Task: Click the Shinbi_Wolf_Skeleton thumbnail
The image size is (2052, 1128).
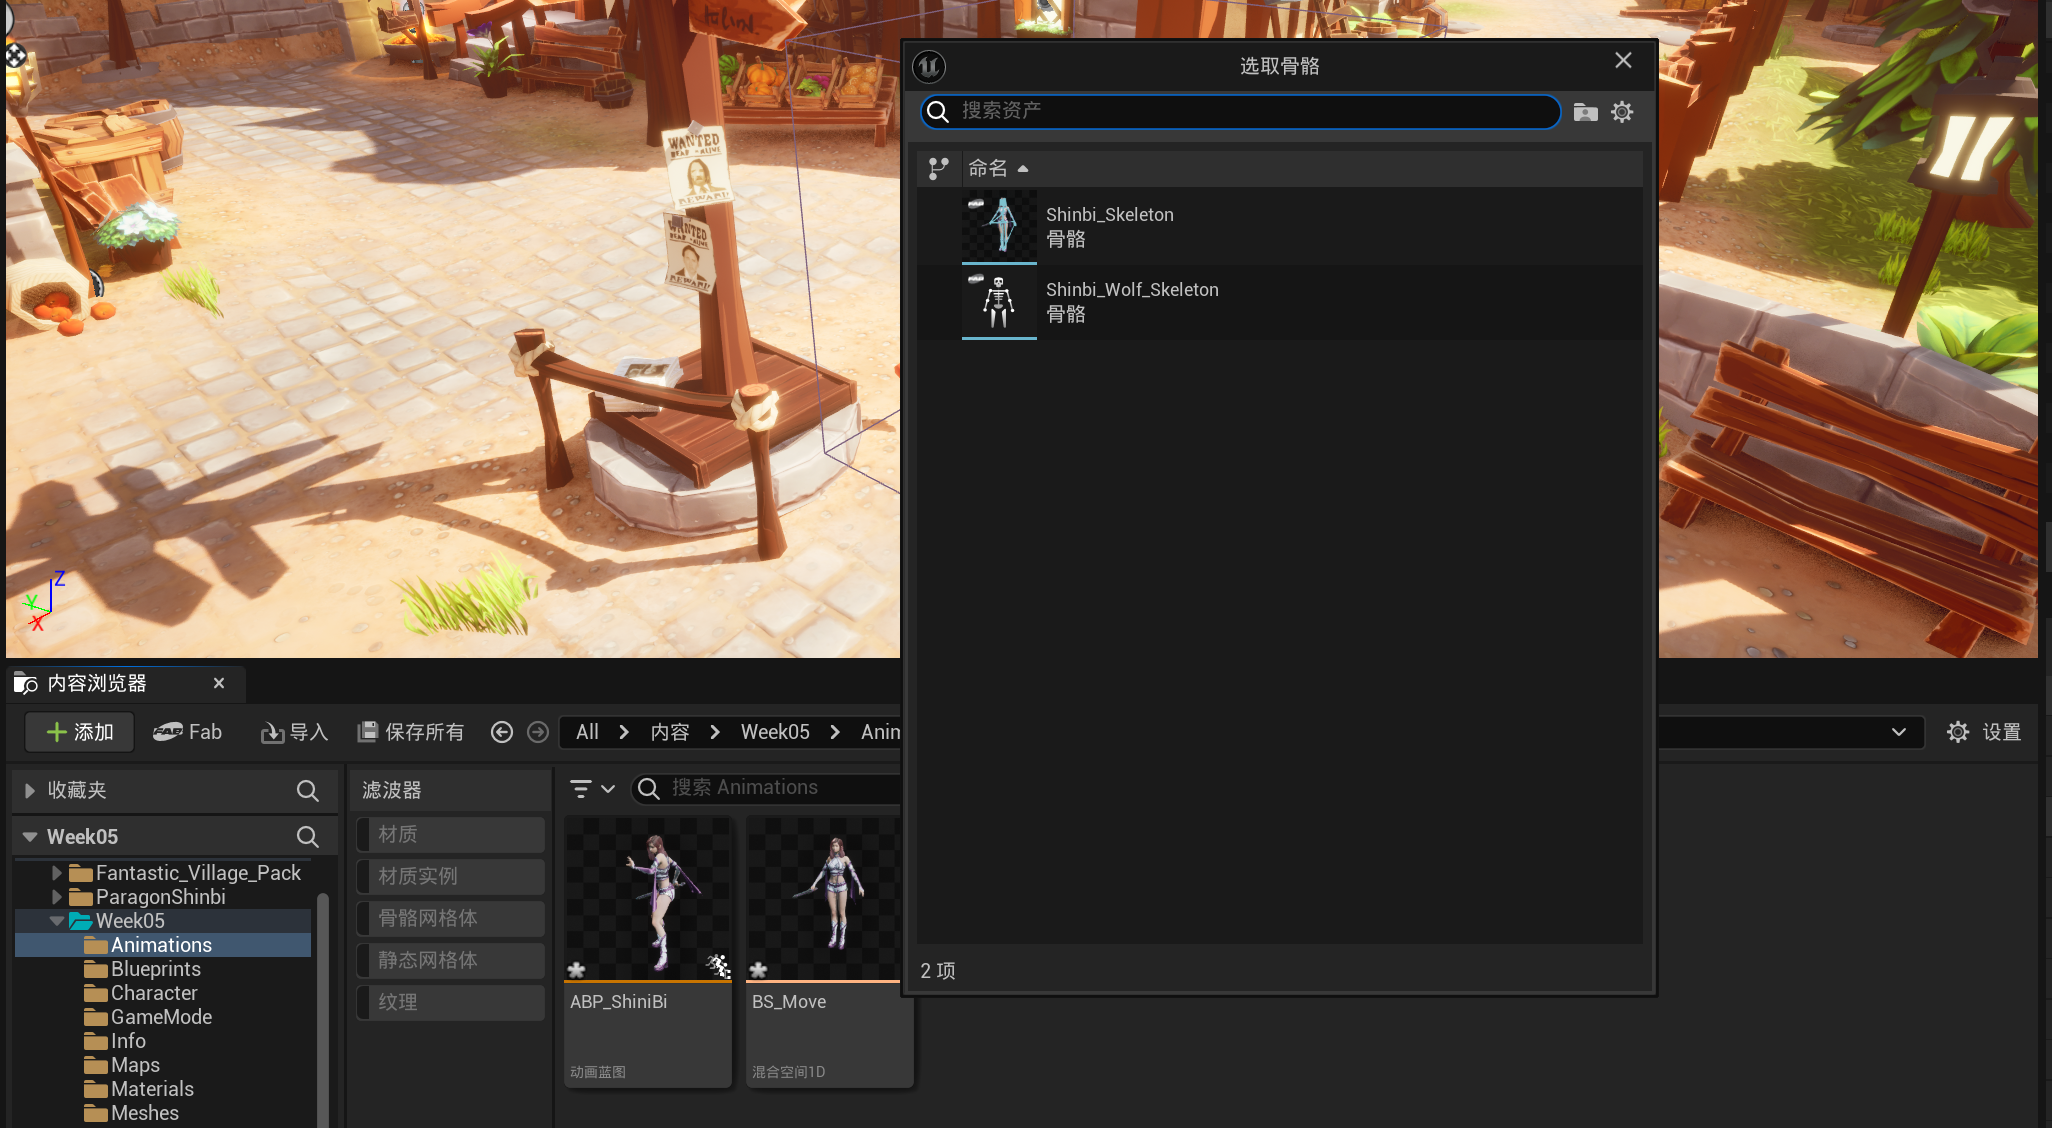Action: point(999,302)
